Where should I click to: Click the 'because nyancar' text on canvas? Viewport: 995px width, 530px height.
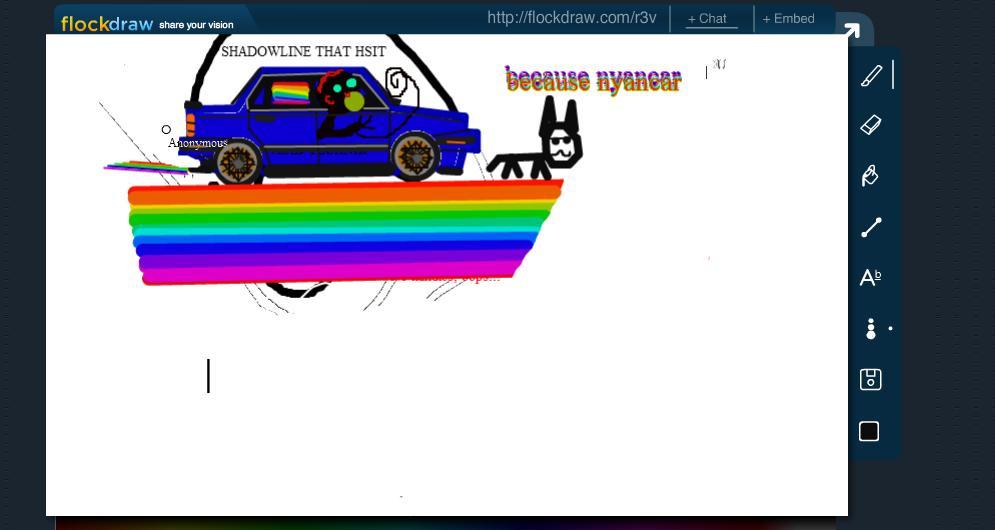pyautogui.click(x=593, y=80)
